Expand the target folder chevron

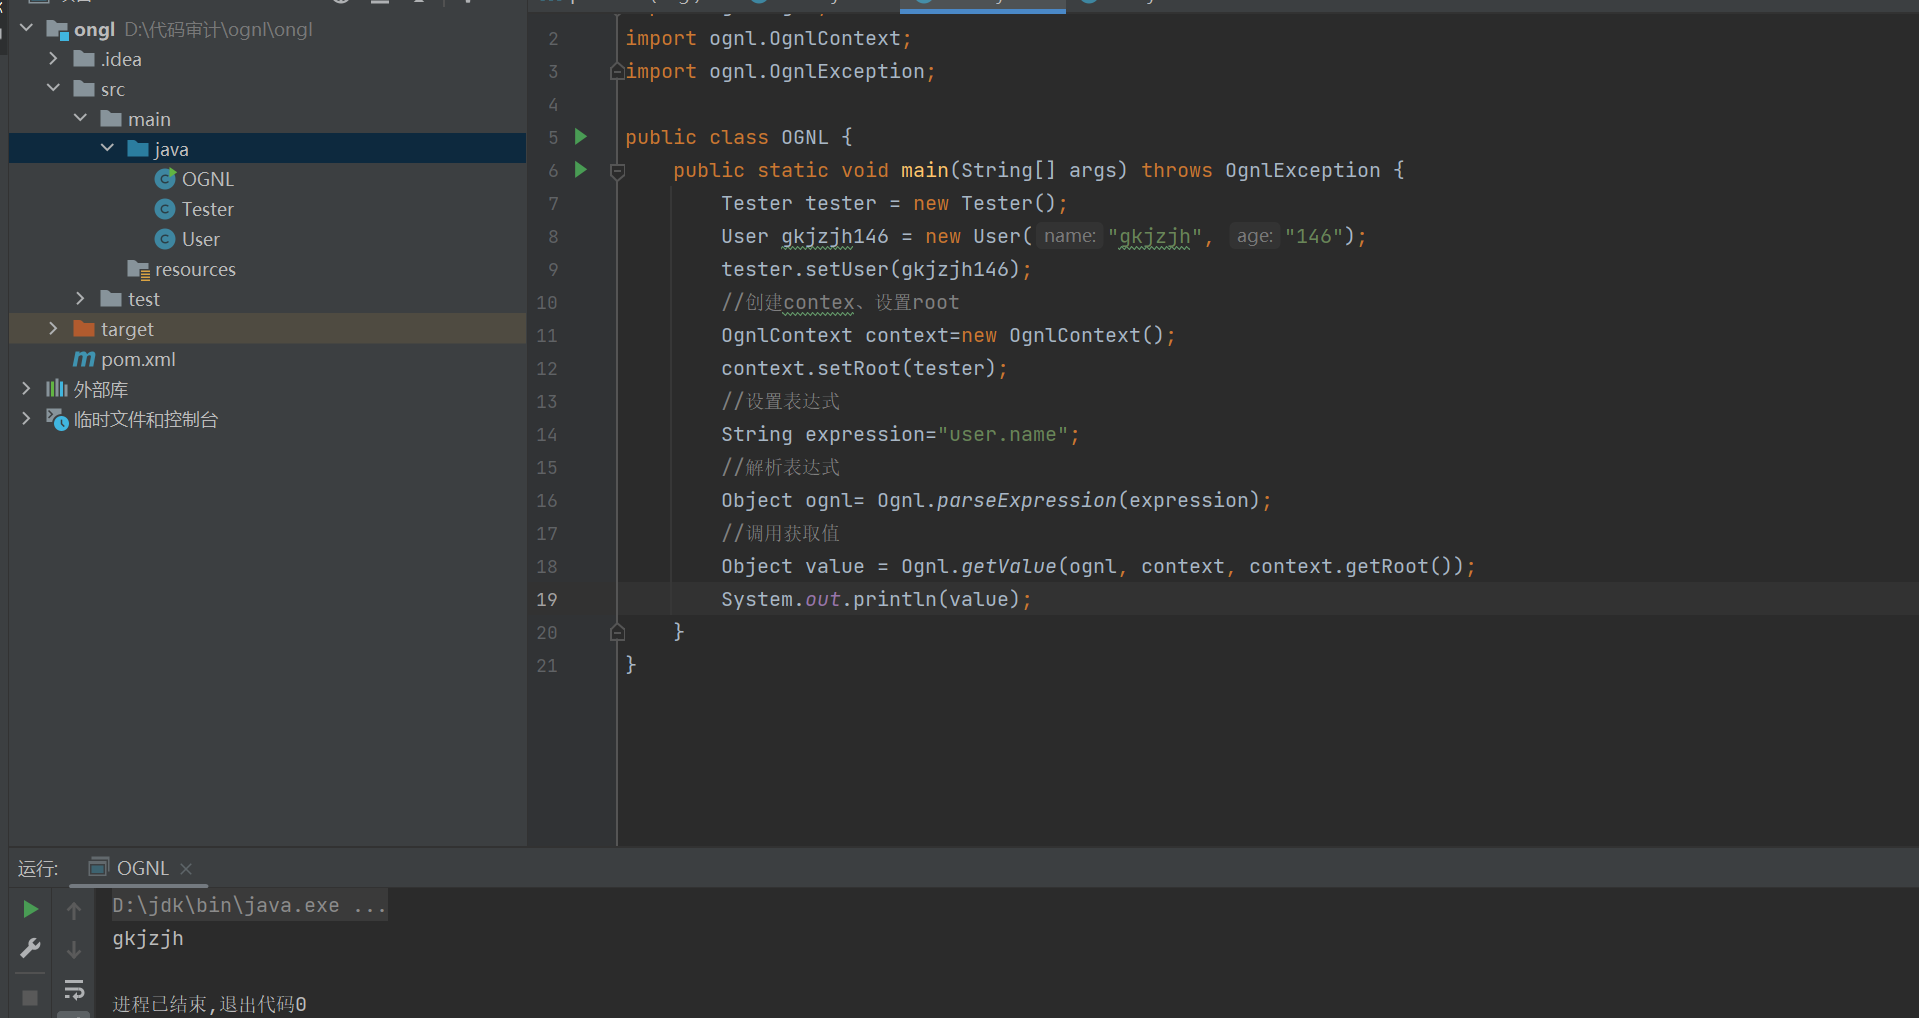click(54, 328)
